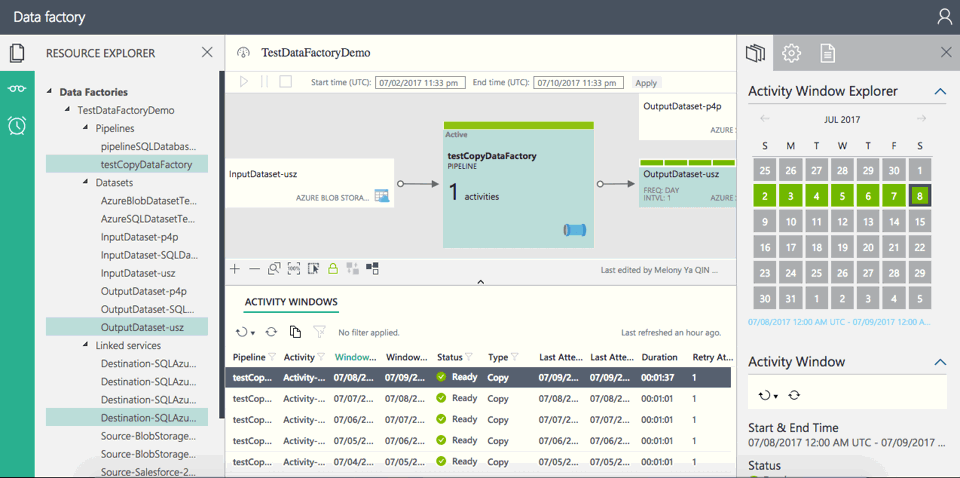Collapse the Activity Window section
This screenshot has width=960, height=478.
pos(940,362)
